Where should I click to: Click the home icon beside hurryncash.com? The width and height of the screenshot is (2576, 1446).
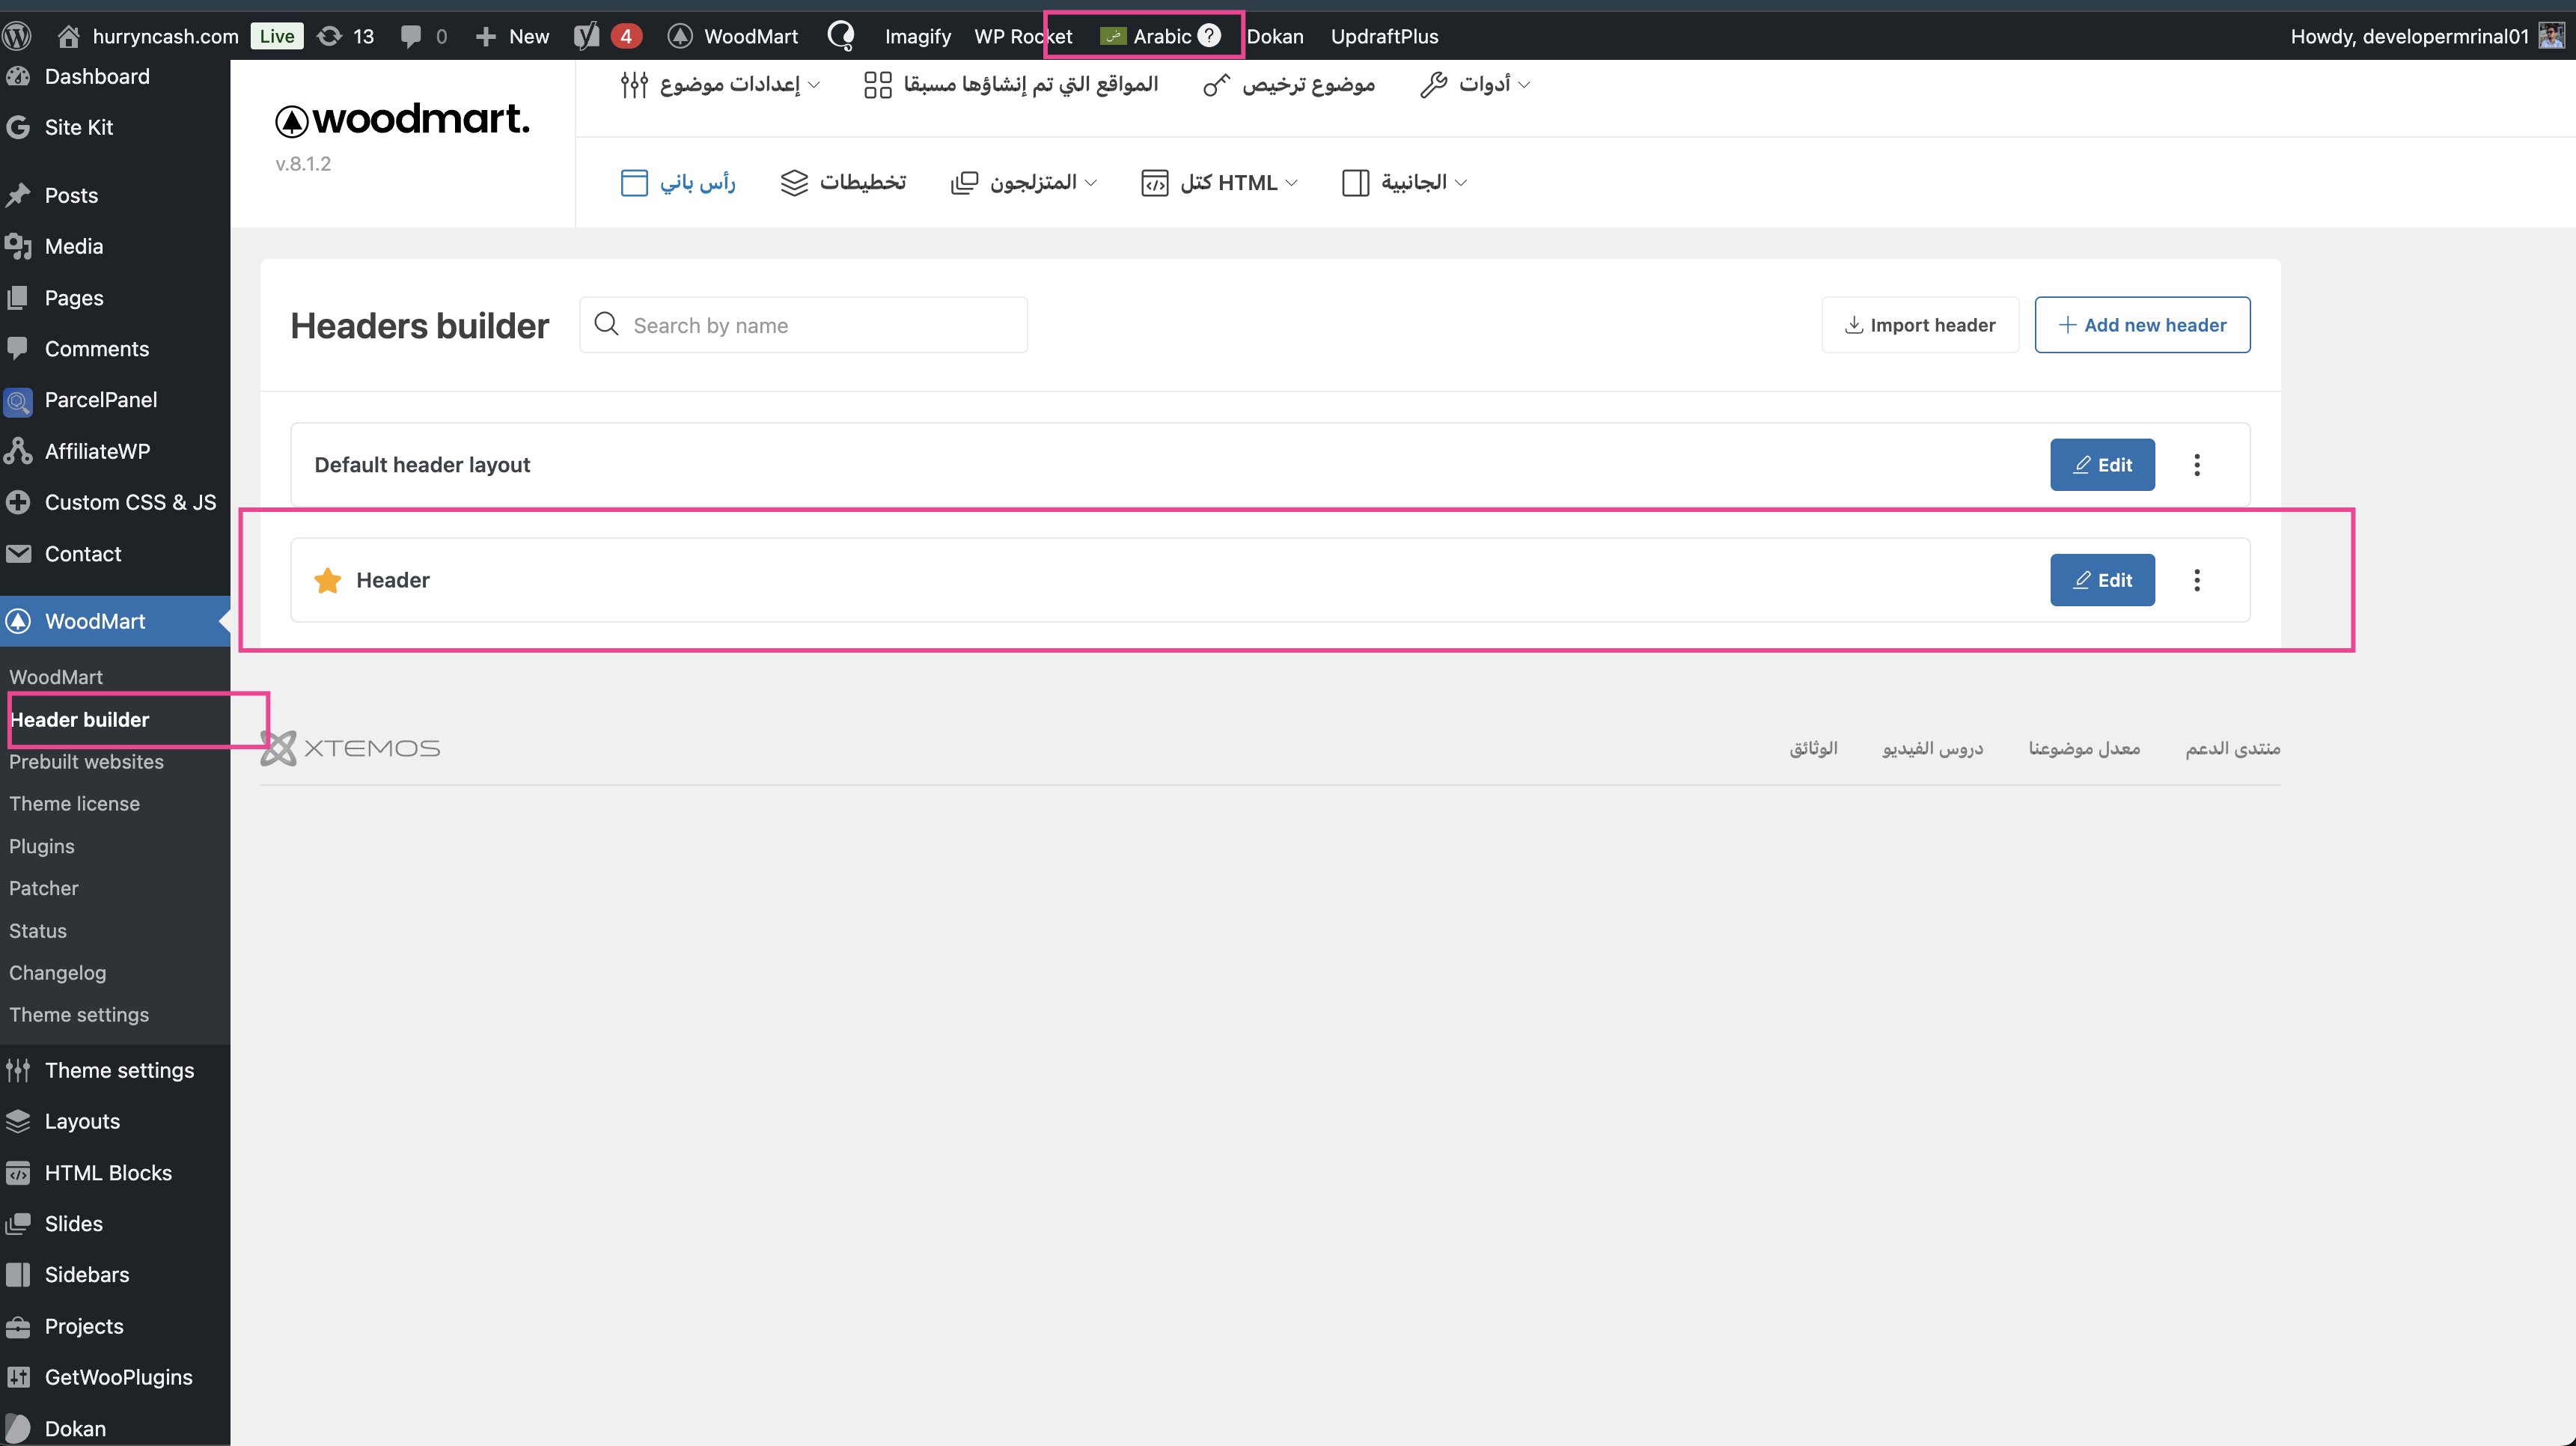coord(68,36)
